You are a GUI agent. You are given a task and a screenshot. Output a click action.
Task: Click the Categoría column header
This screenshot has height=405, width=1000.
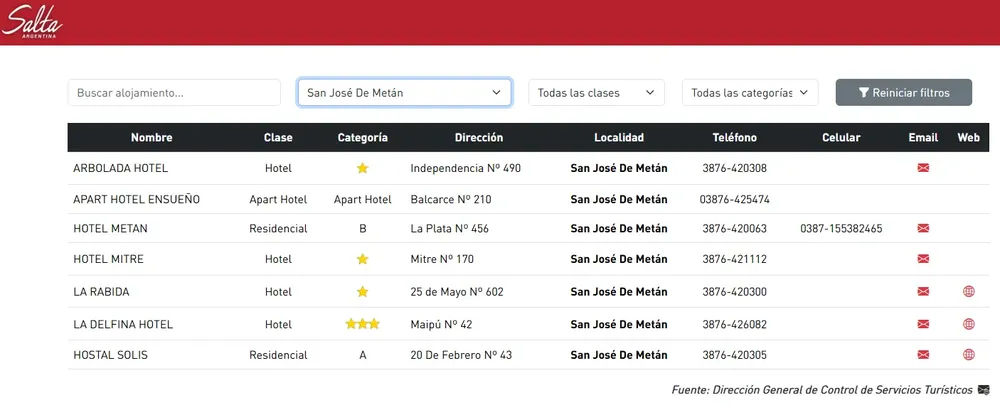(362, 138)
